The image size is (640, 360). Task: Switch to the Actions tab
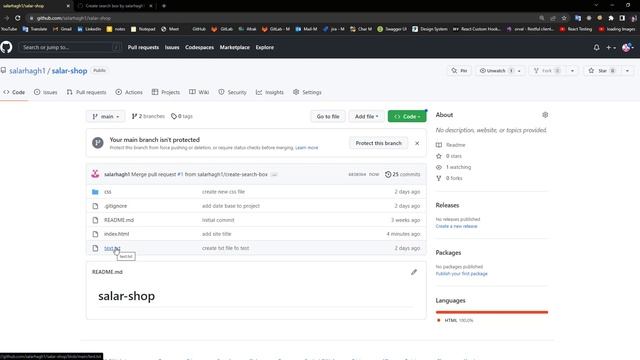[x=129, y=92]
